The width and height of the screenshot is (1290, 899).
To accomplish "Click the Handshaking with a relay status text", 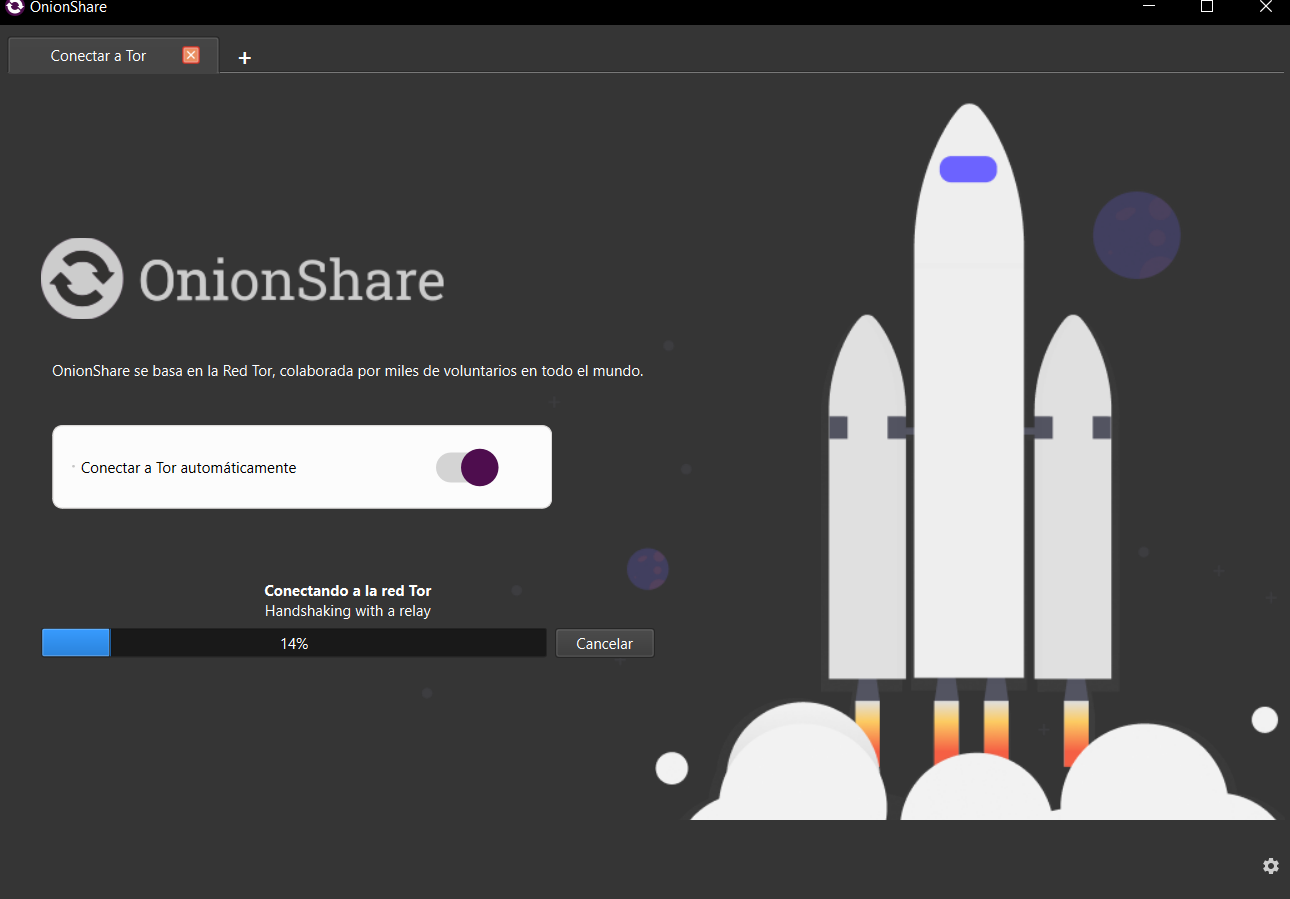I will coord(347,611).
